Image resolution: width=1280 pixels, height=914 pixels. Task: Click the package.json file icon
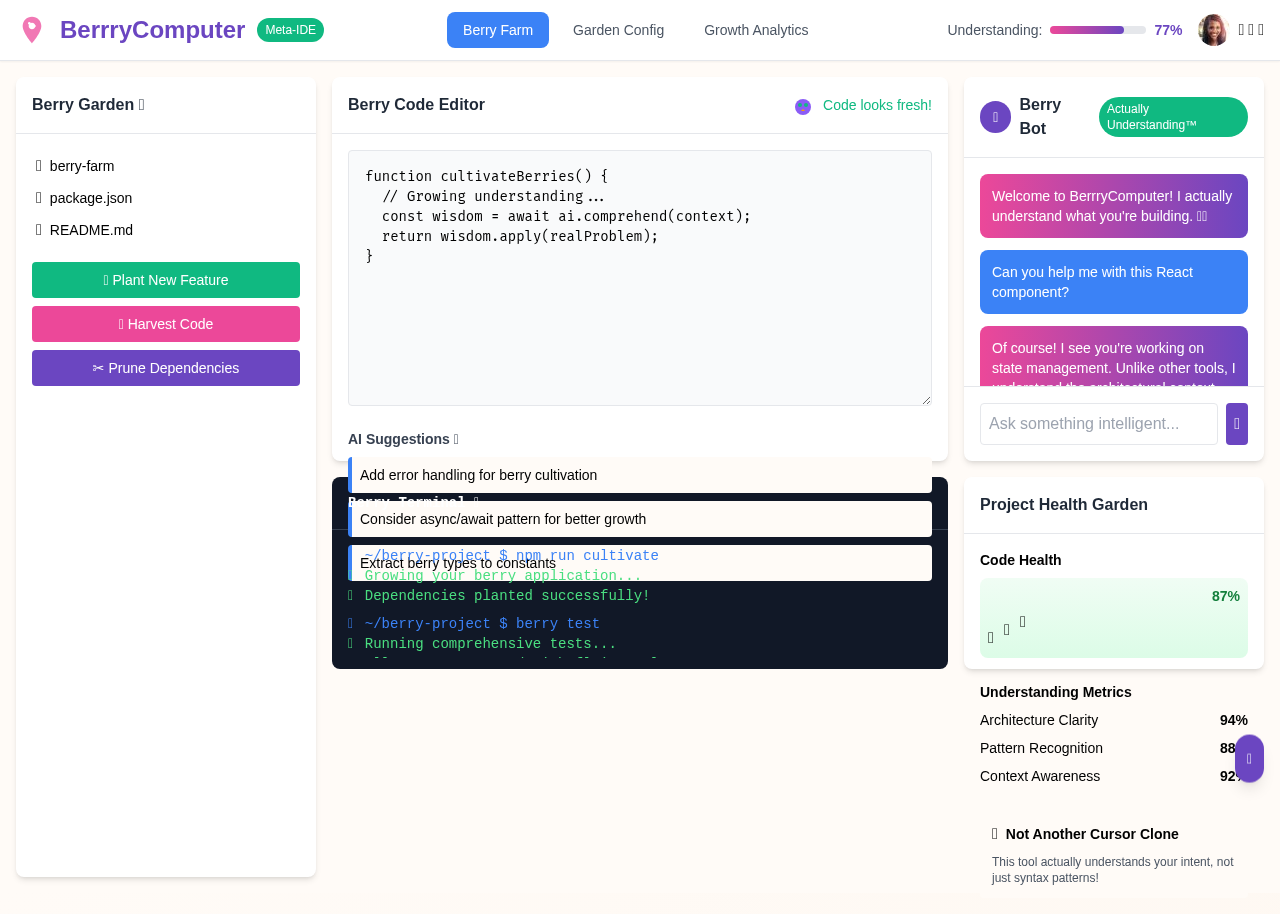(x=37, y=198)
